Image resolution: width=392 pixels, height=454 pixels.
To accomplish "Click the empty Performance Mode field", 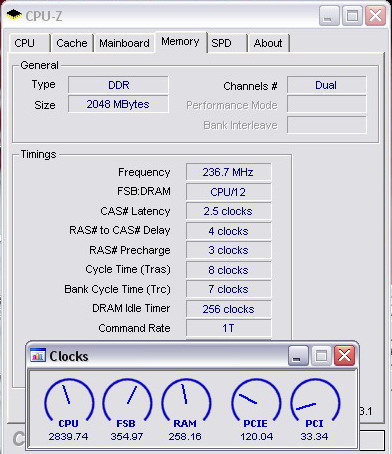I will (x=326, y=105).
